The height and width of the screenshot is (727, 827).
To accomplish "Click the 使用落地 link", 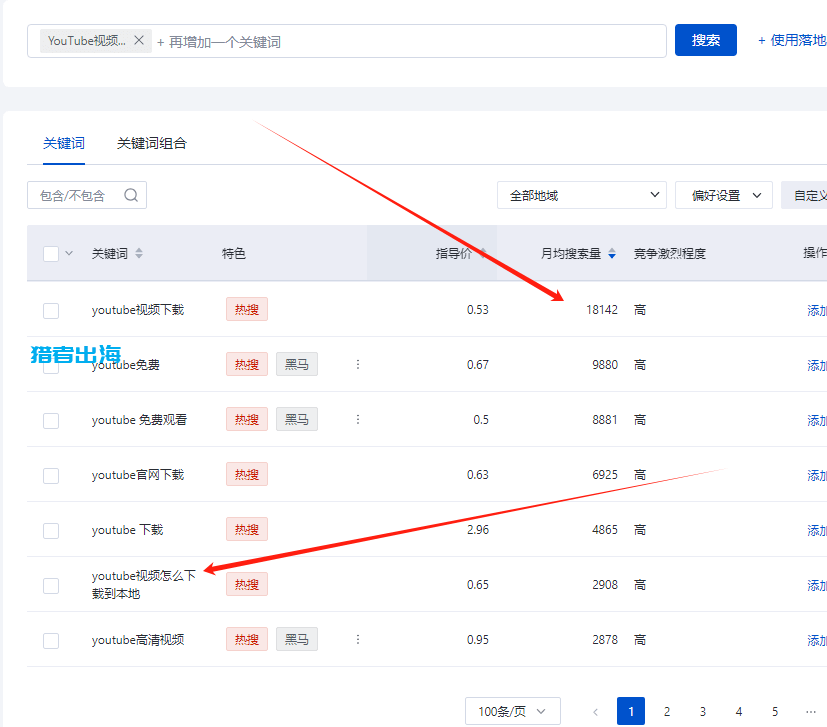I will point(792,40).
